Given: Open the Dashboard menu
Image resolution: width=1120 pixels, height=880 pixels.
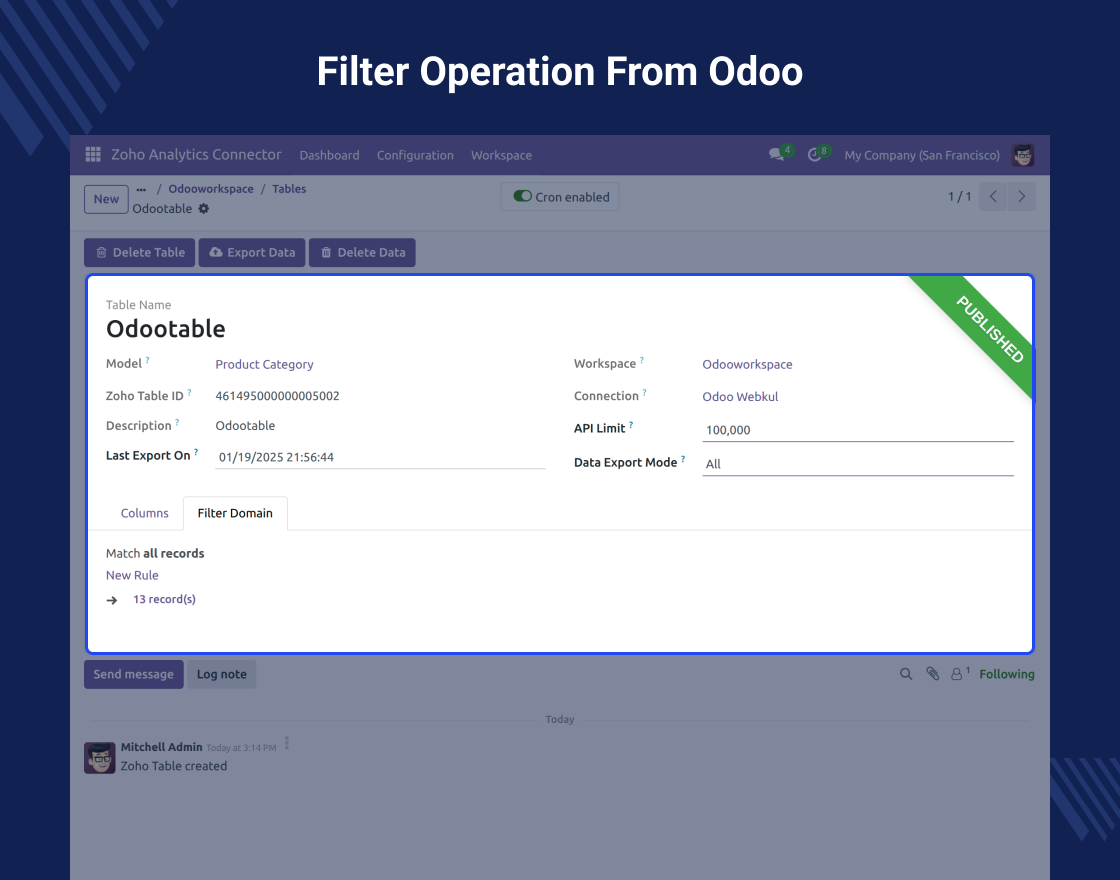Looking at the screenshot, I should click(329, 155).
